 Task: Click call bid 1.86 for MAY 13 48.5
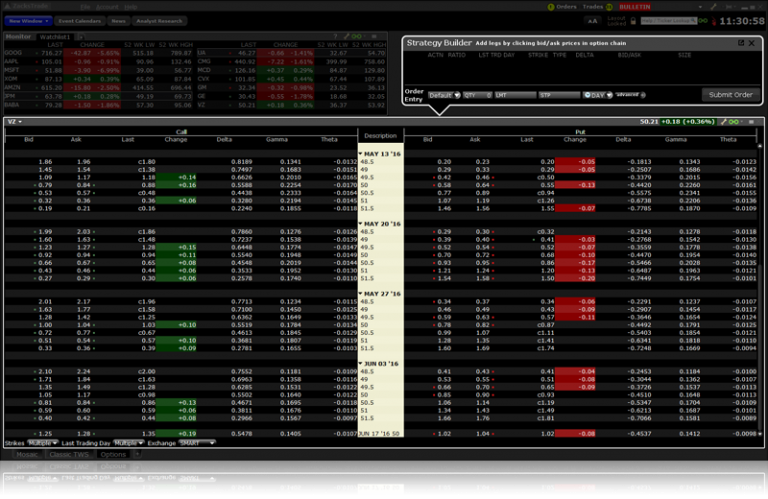coord(45,162)
